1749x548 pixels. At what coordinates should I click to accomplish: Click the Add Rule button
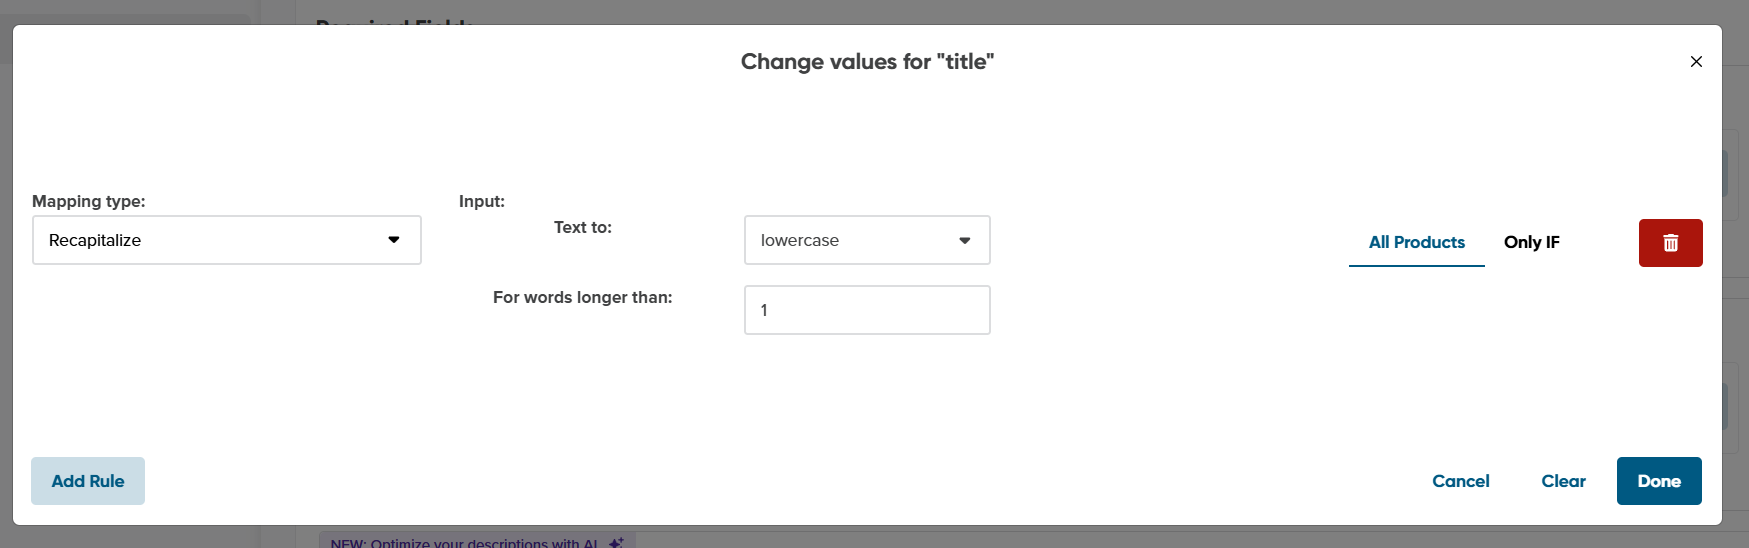coord(88,481)
